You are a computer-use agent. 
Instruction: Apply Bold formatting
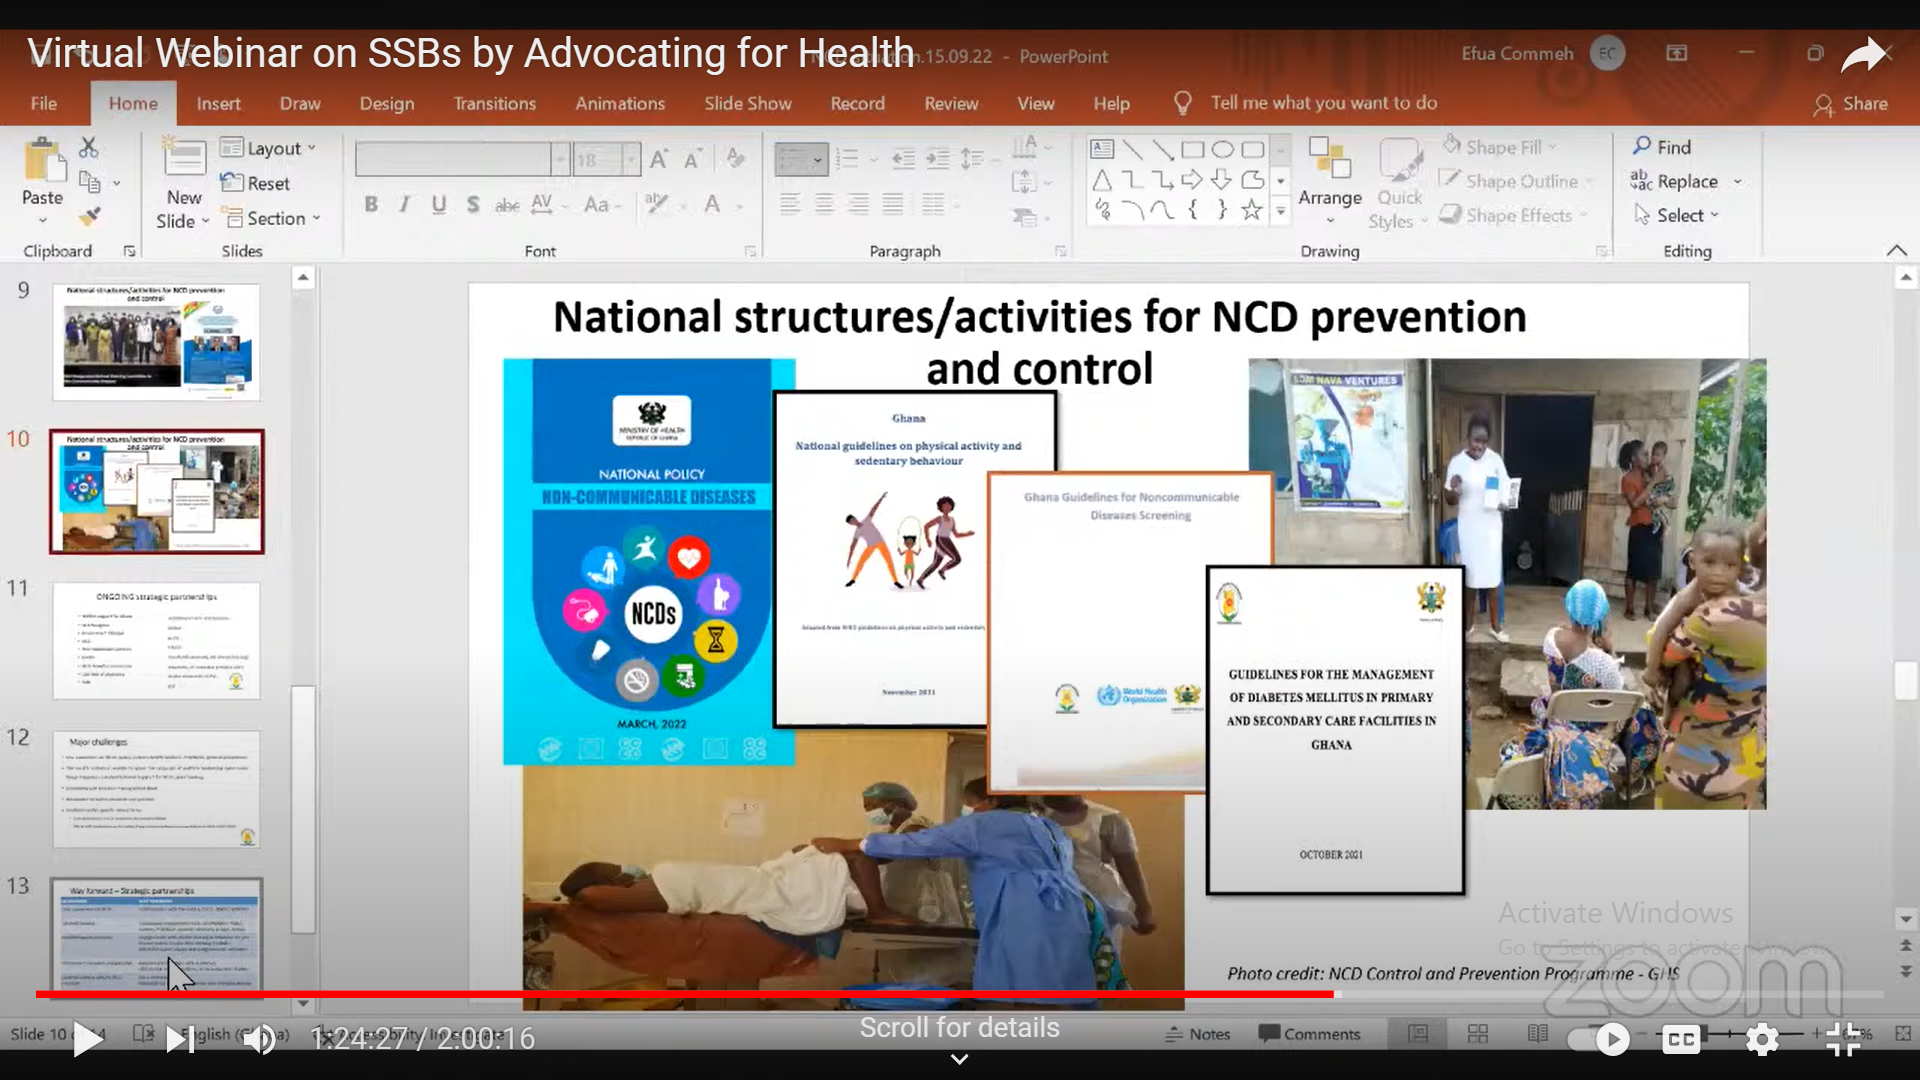coord(371,204)
